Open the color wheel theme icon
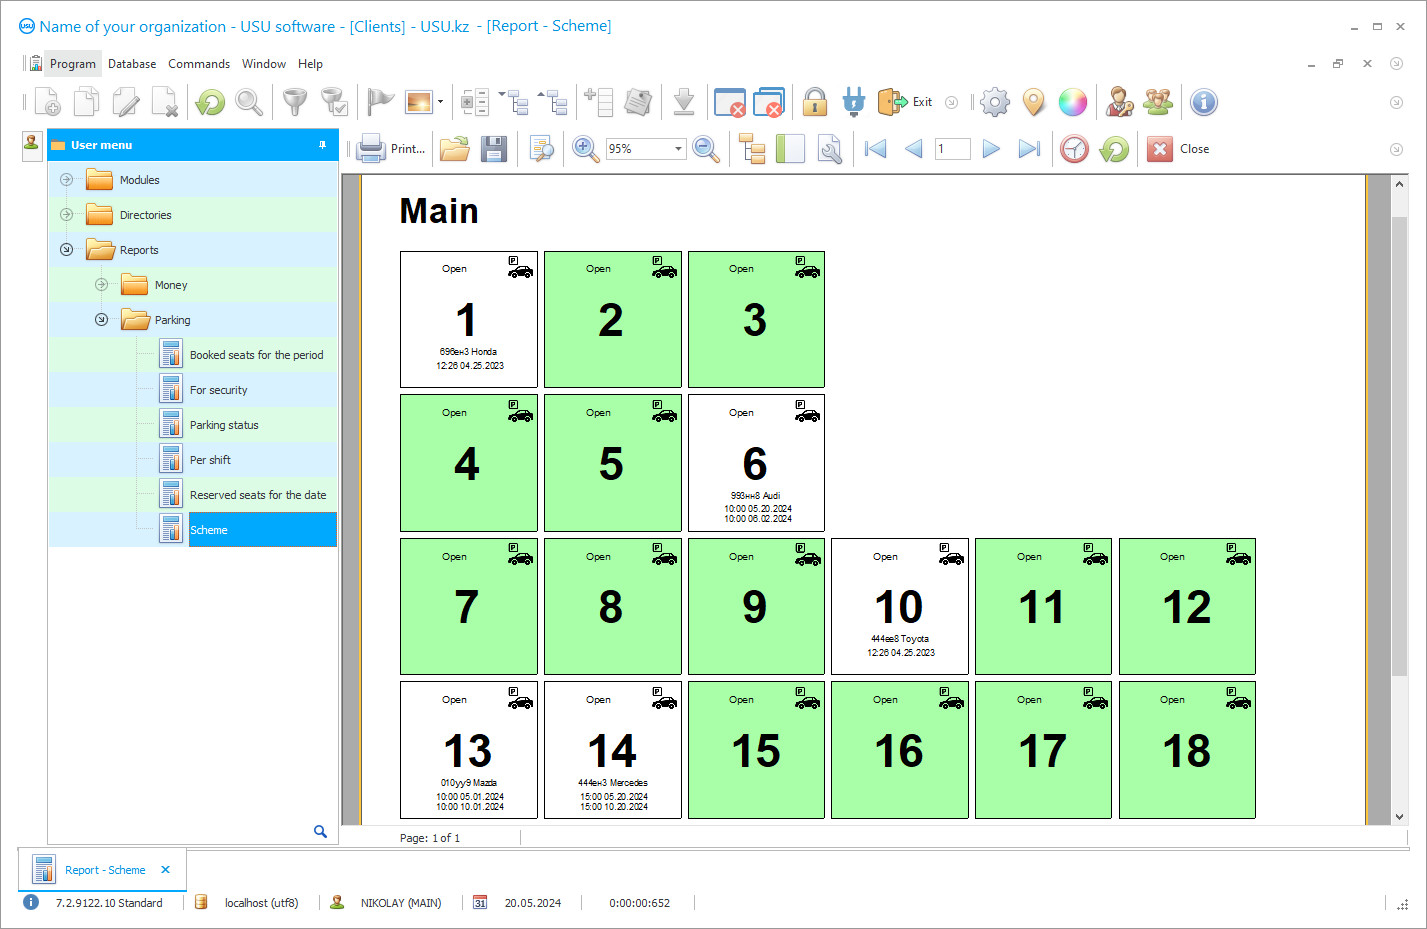Viewport: 1427px width, 929px height. click(1072, 102)
